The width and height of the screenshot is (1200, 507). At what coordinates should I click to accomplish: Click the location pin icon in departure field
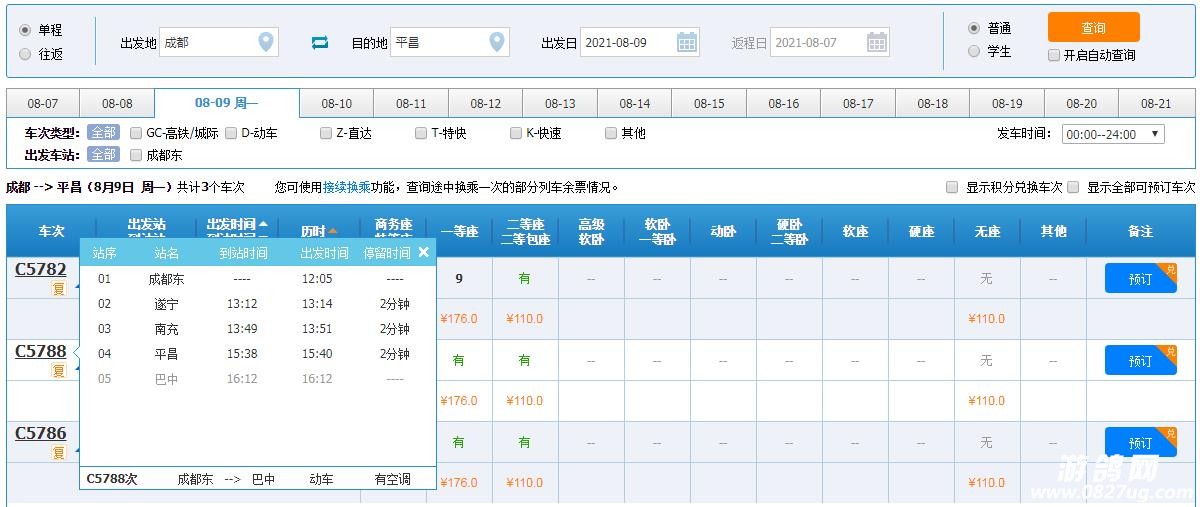point(265,42)
